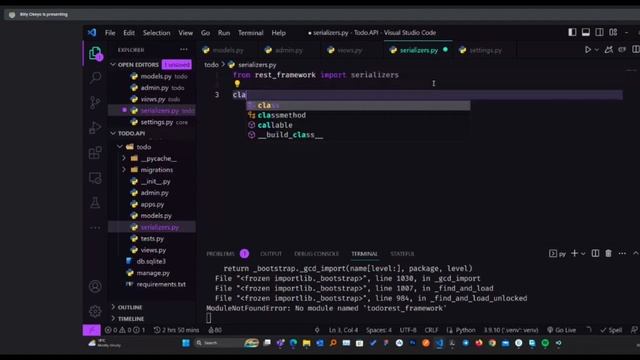The height and width of the screenshot is (360, 640).
Task: Open Explorer more actions ellipsis
Action: tap(184, 50)
